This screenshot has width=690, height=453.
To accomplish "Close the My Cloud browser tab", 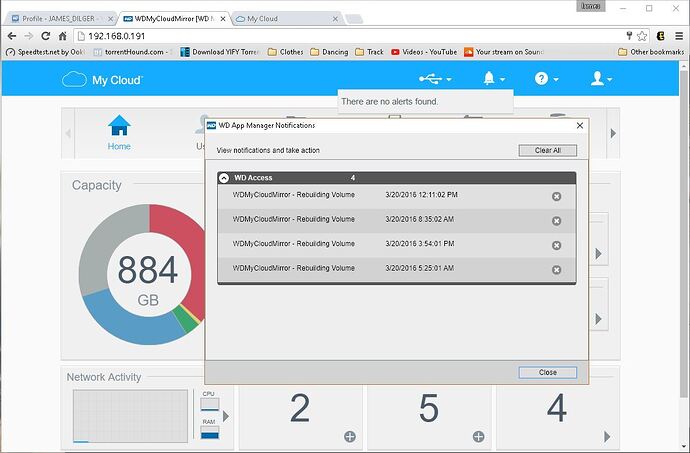I will (x=335, y=19).
